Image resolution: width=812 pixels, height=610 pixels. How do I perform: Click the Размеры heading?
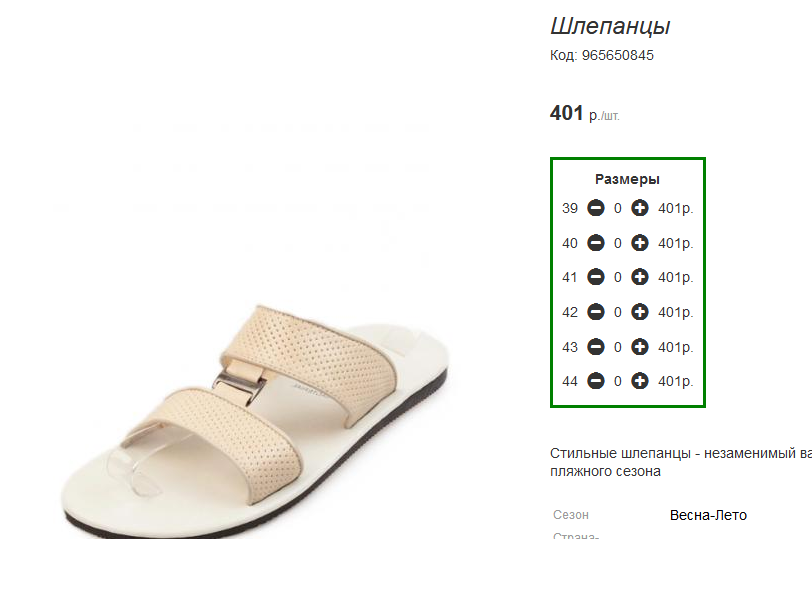pos(627,179)
